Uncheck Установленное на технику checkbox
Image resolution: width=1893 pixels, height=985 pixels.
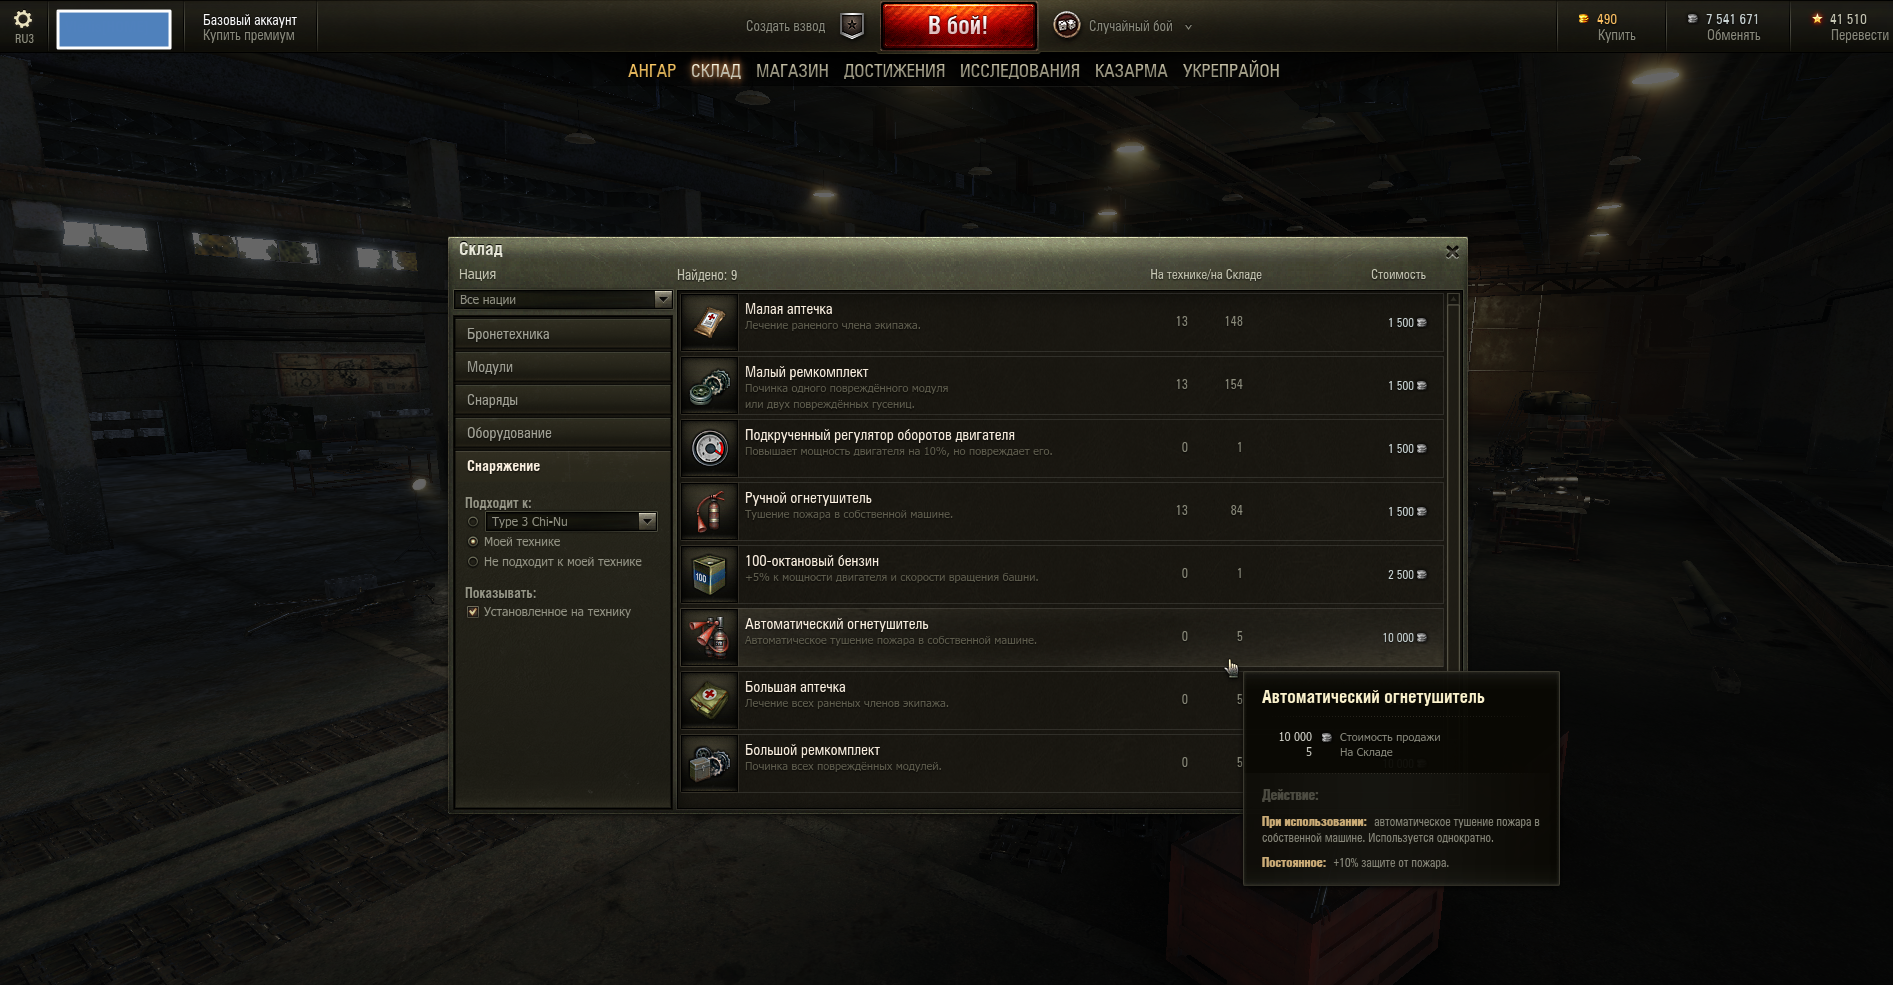tap(473, 612)
